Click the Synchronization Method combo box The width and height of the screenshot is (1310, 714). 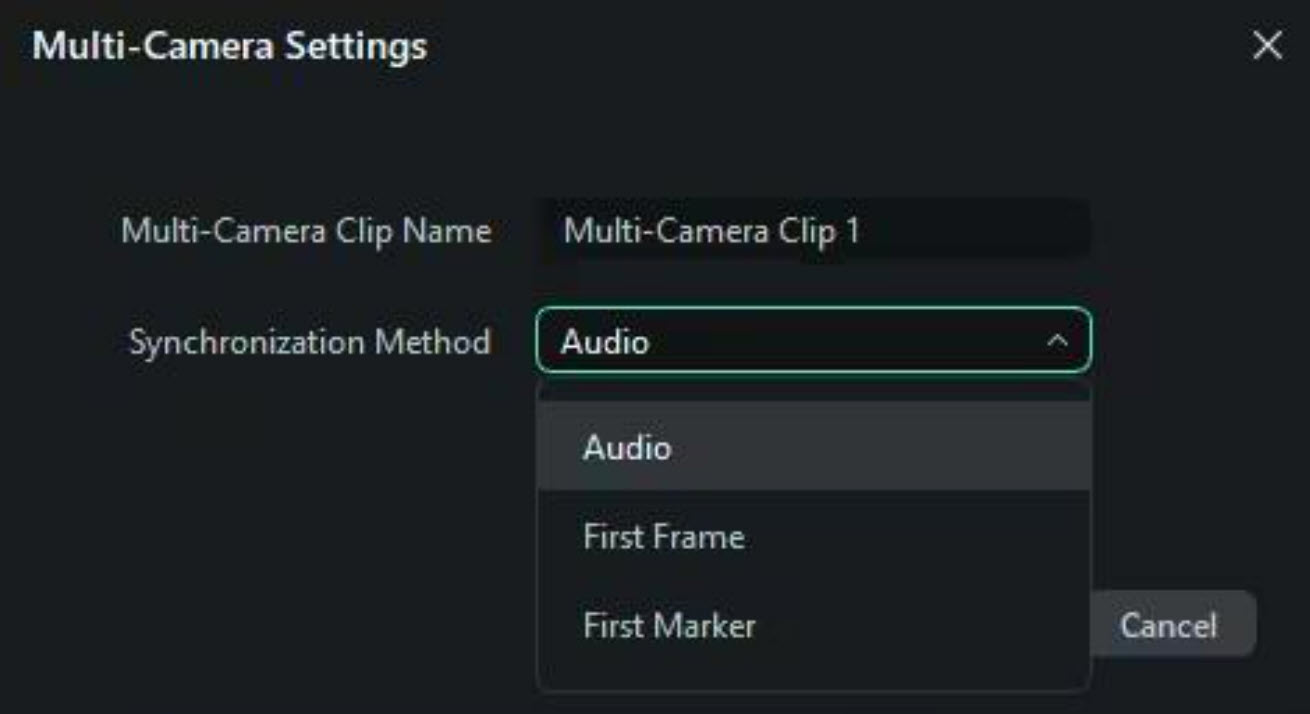tap(813, 342)
